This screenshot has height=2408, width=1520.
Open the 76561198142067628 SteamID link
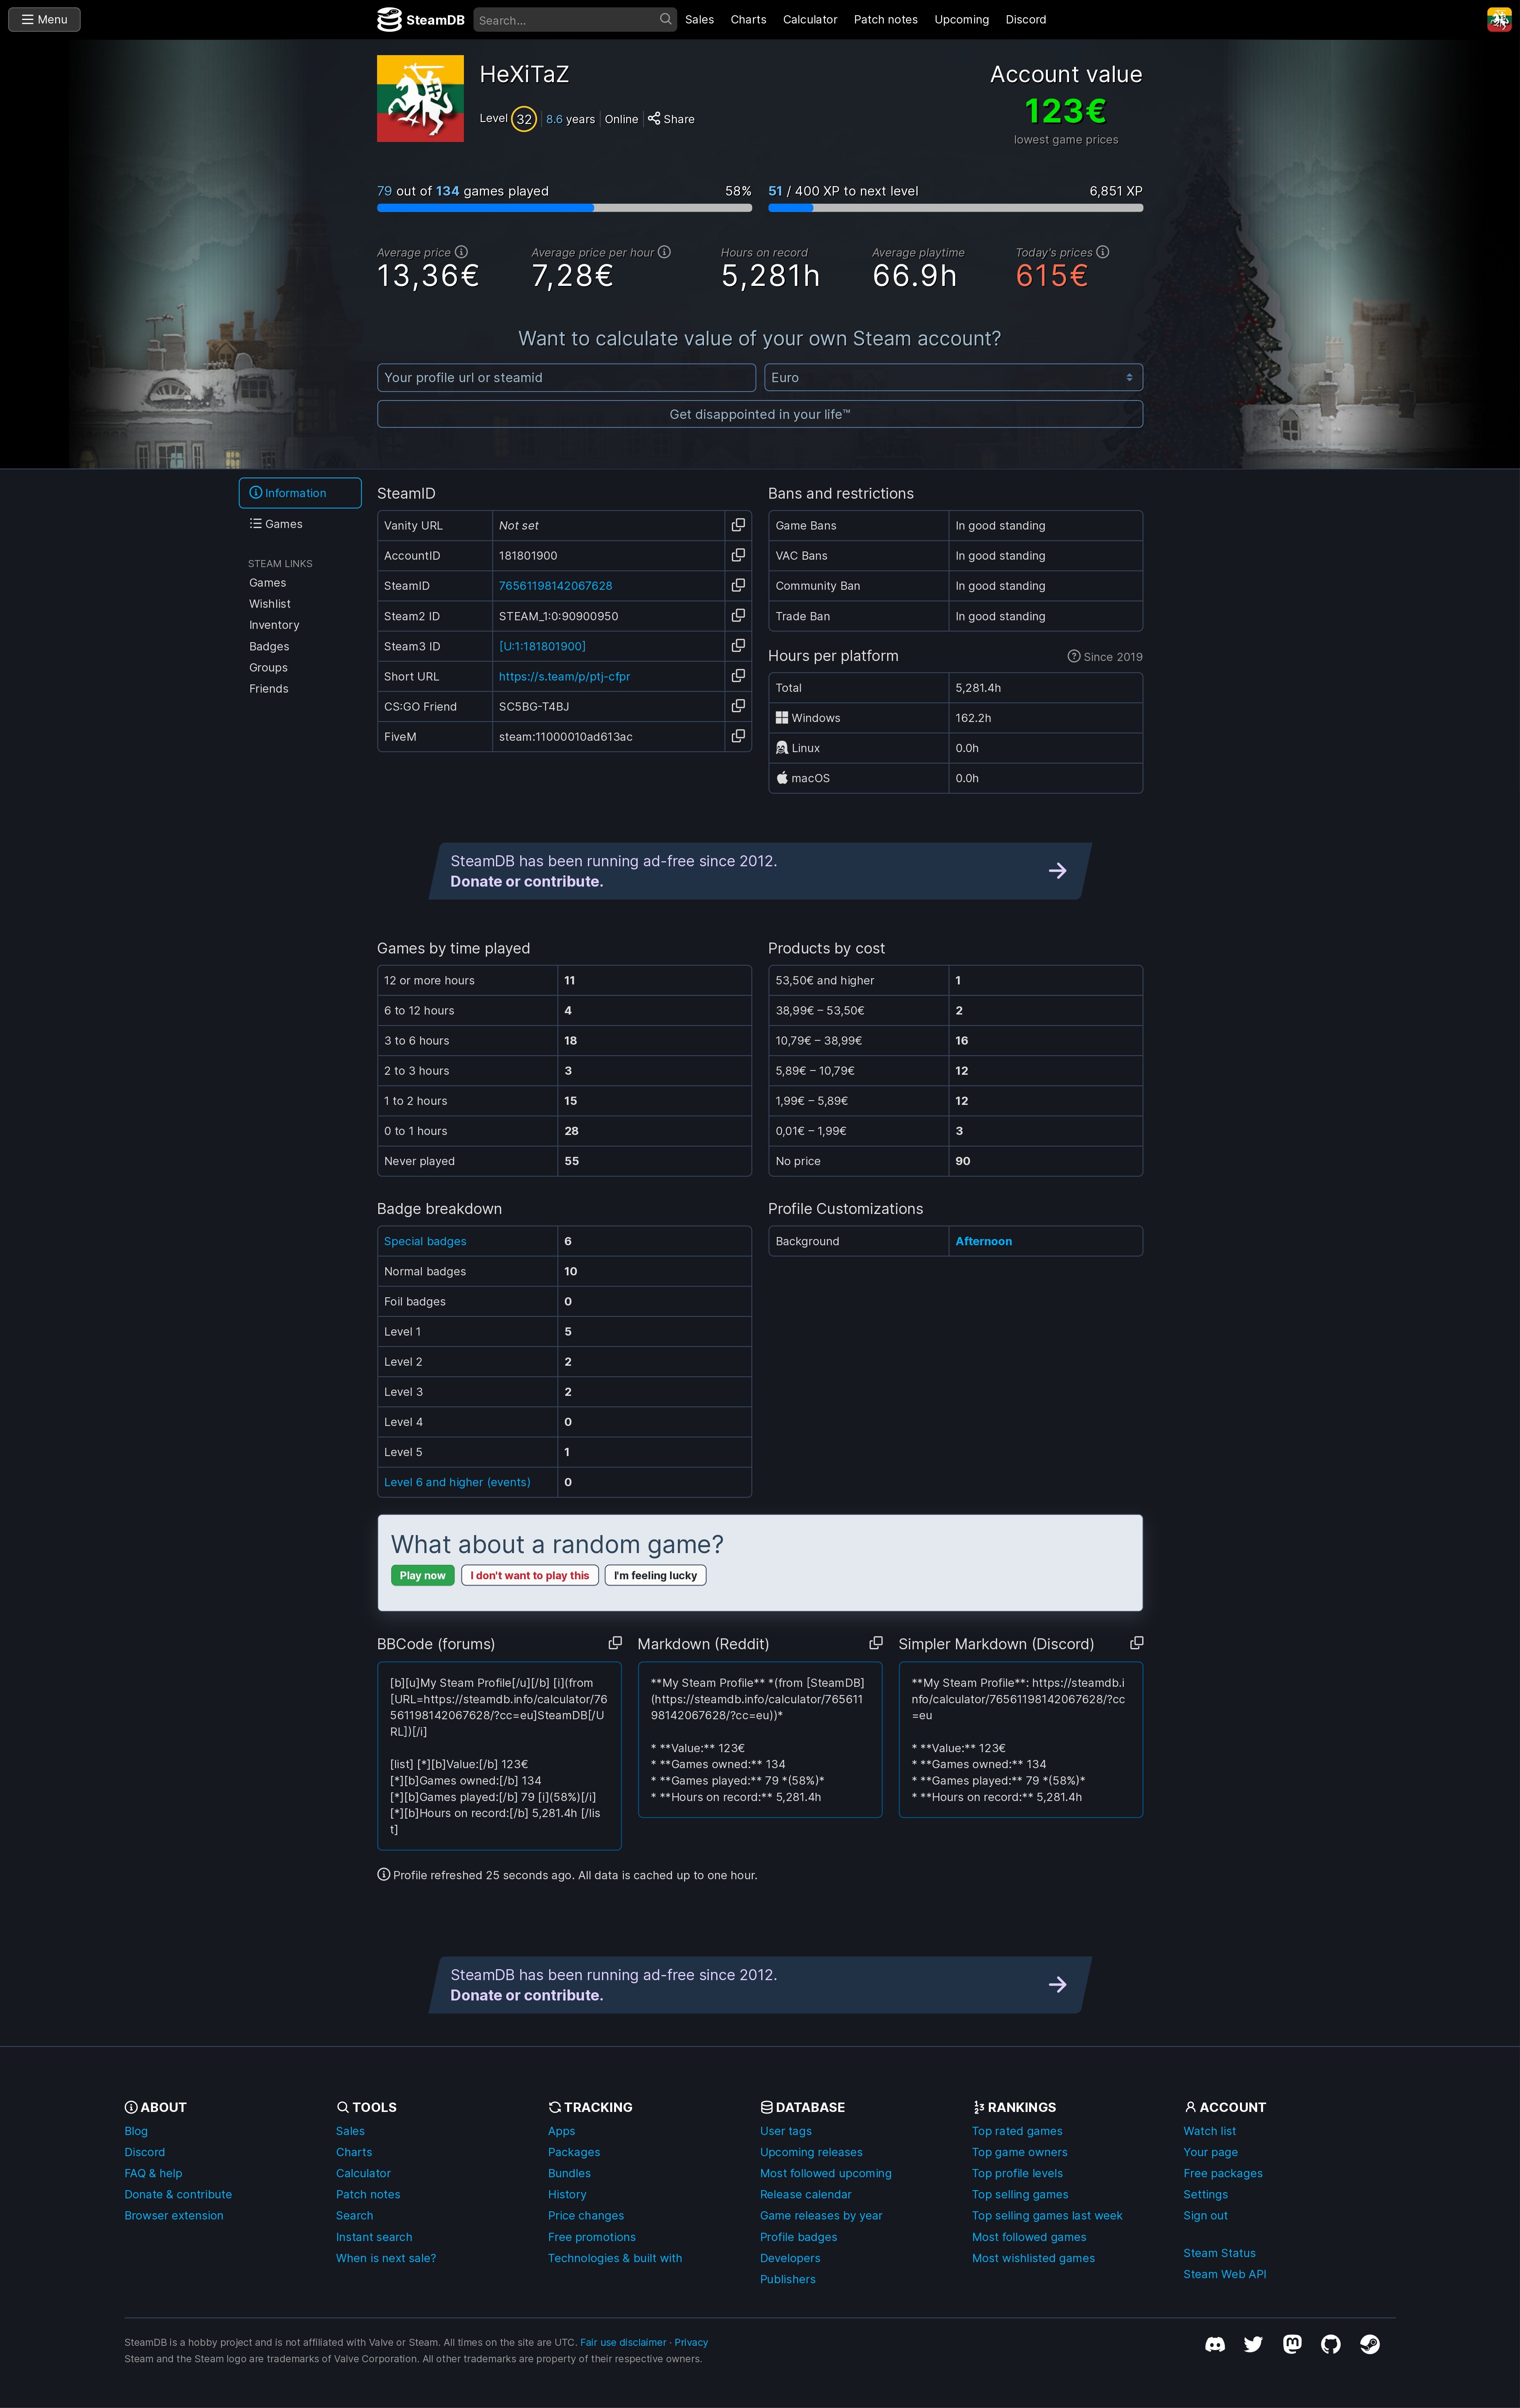(555, 586)
